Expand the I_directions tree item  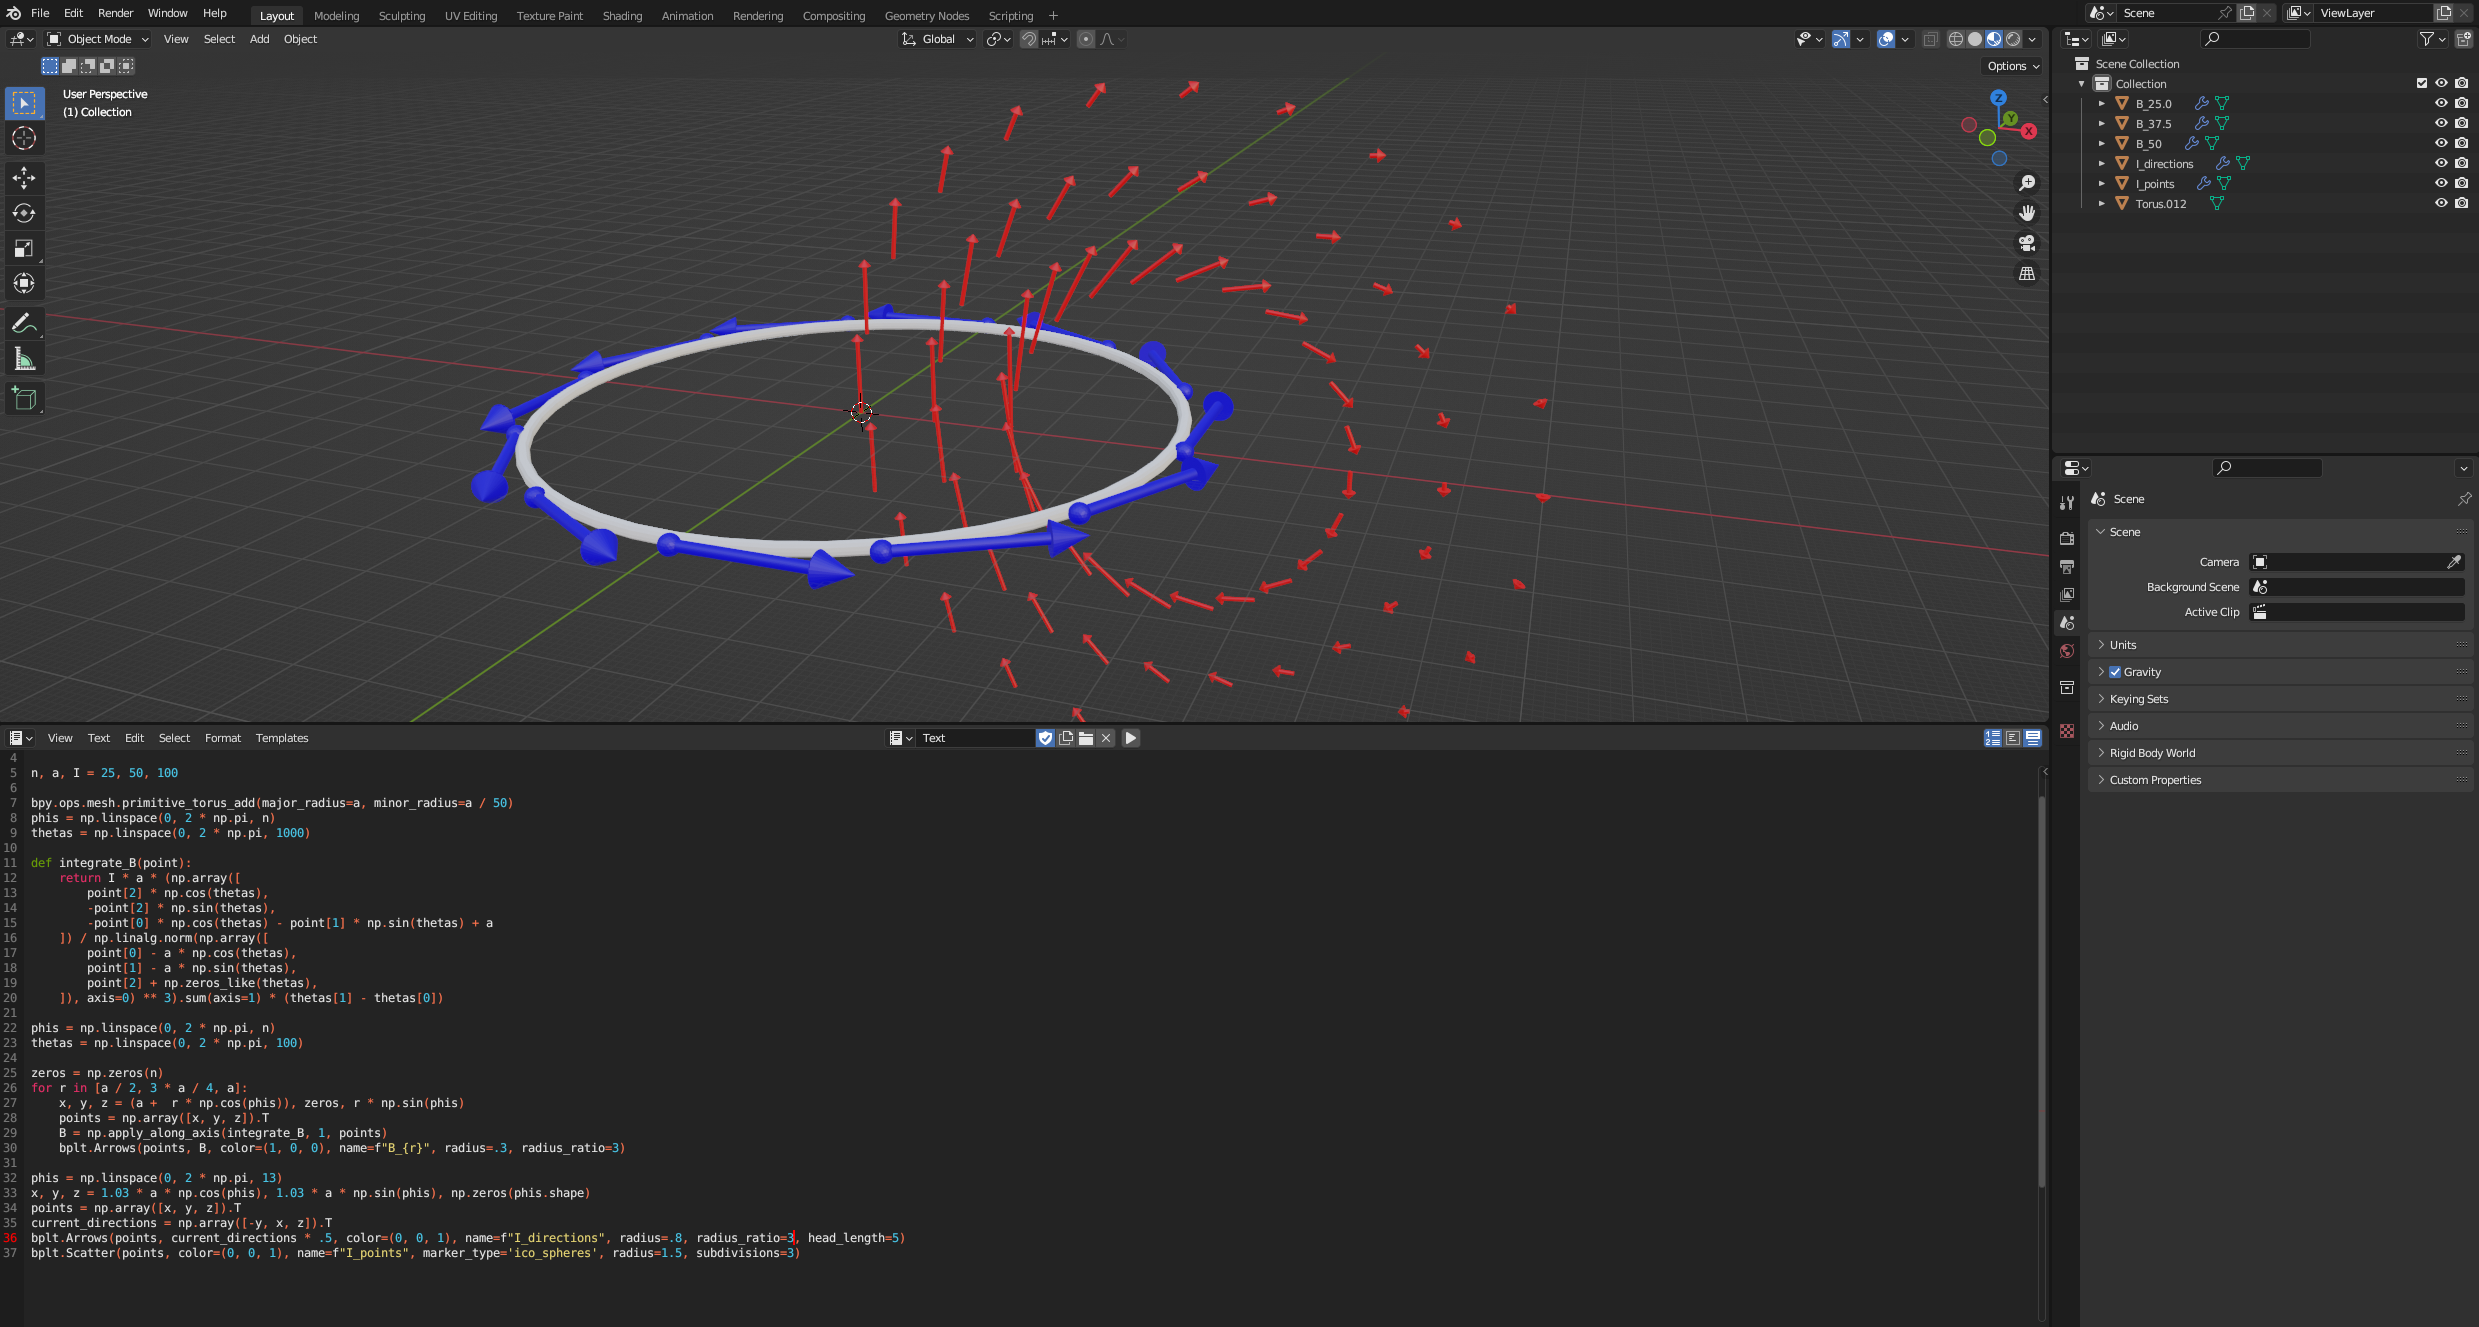click(2101, 163)
